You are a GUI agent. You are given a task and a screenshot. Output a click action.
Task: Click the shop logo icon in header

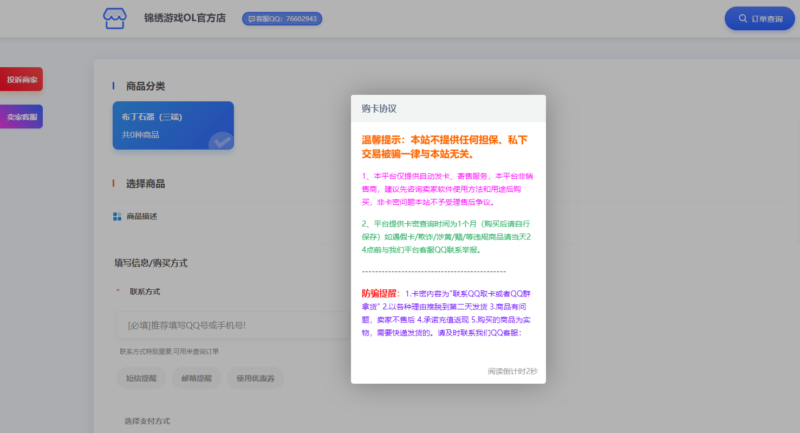click(x=114, y=18)
